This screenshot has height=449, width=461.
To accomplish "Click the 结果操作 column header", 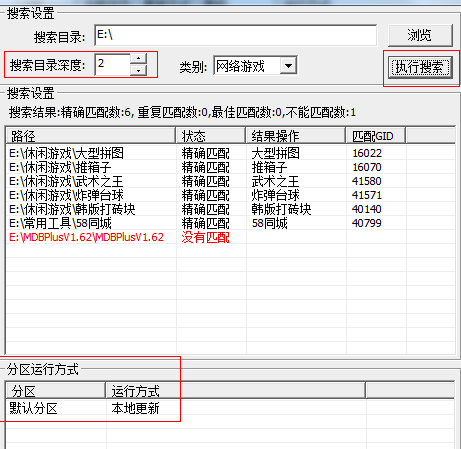I will coord(295,136).
